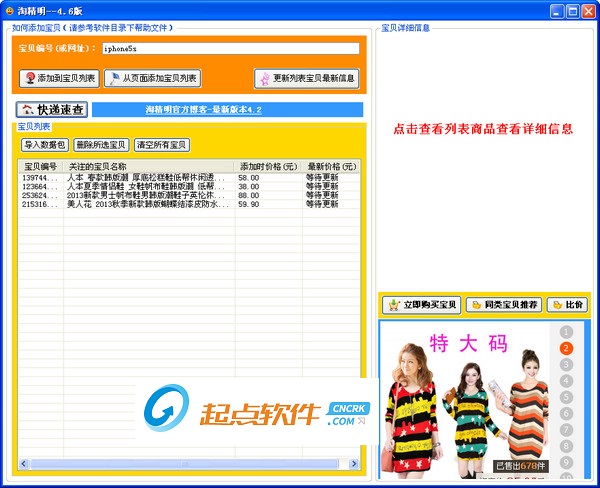Click item name 人本夏季情侣鞋
The width and height of the screenshot is (600, 488).
(146, 187)
